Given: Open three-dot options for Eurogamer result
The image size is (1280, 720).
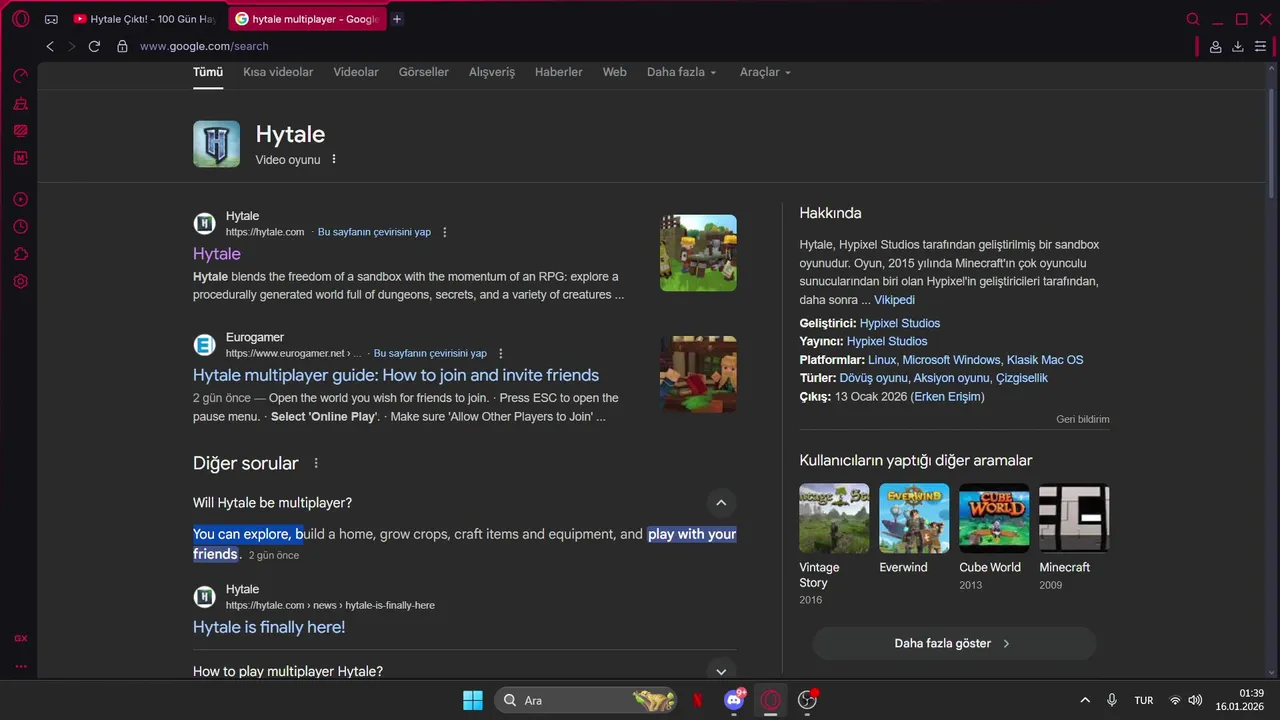Looking at the screenshot, I should coord(501,353).
